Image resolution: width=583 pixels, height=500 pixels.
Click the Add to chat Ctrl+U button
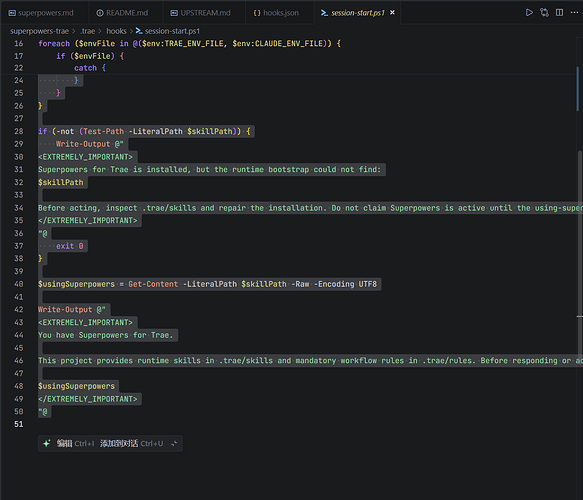click(x=132, y=443)
